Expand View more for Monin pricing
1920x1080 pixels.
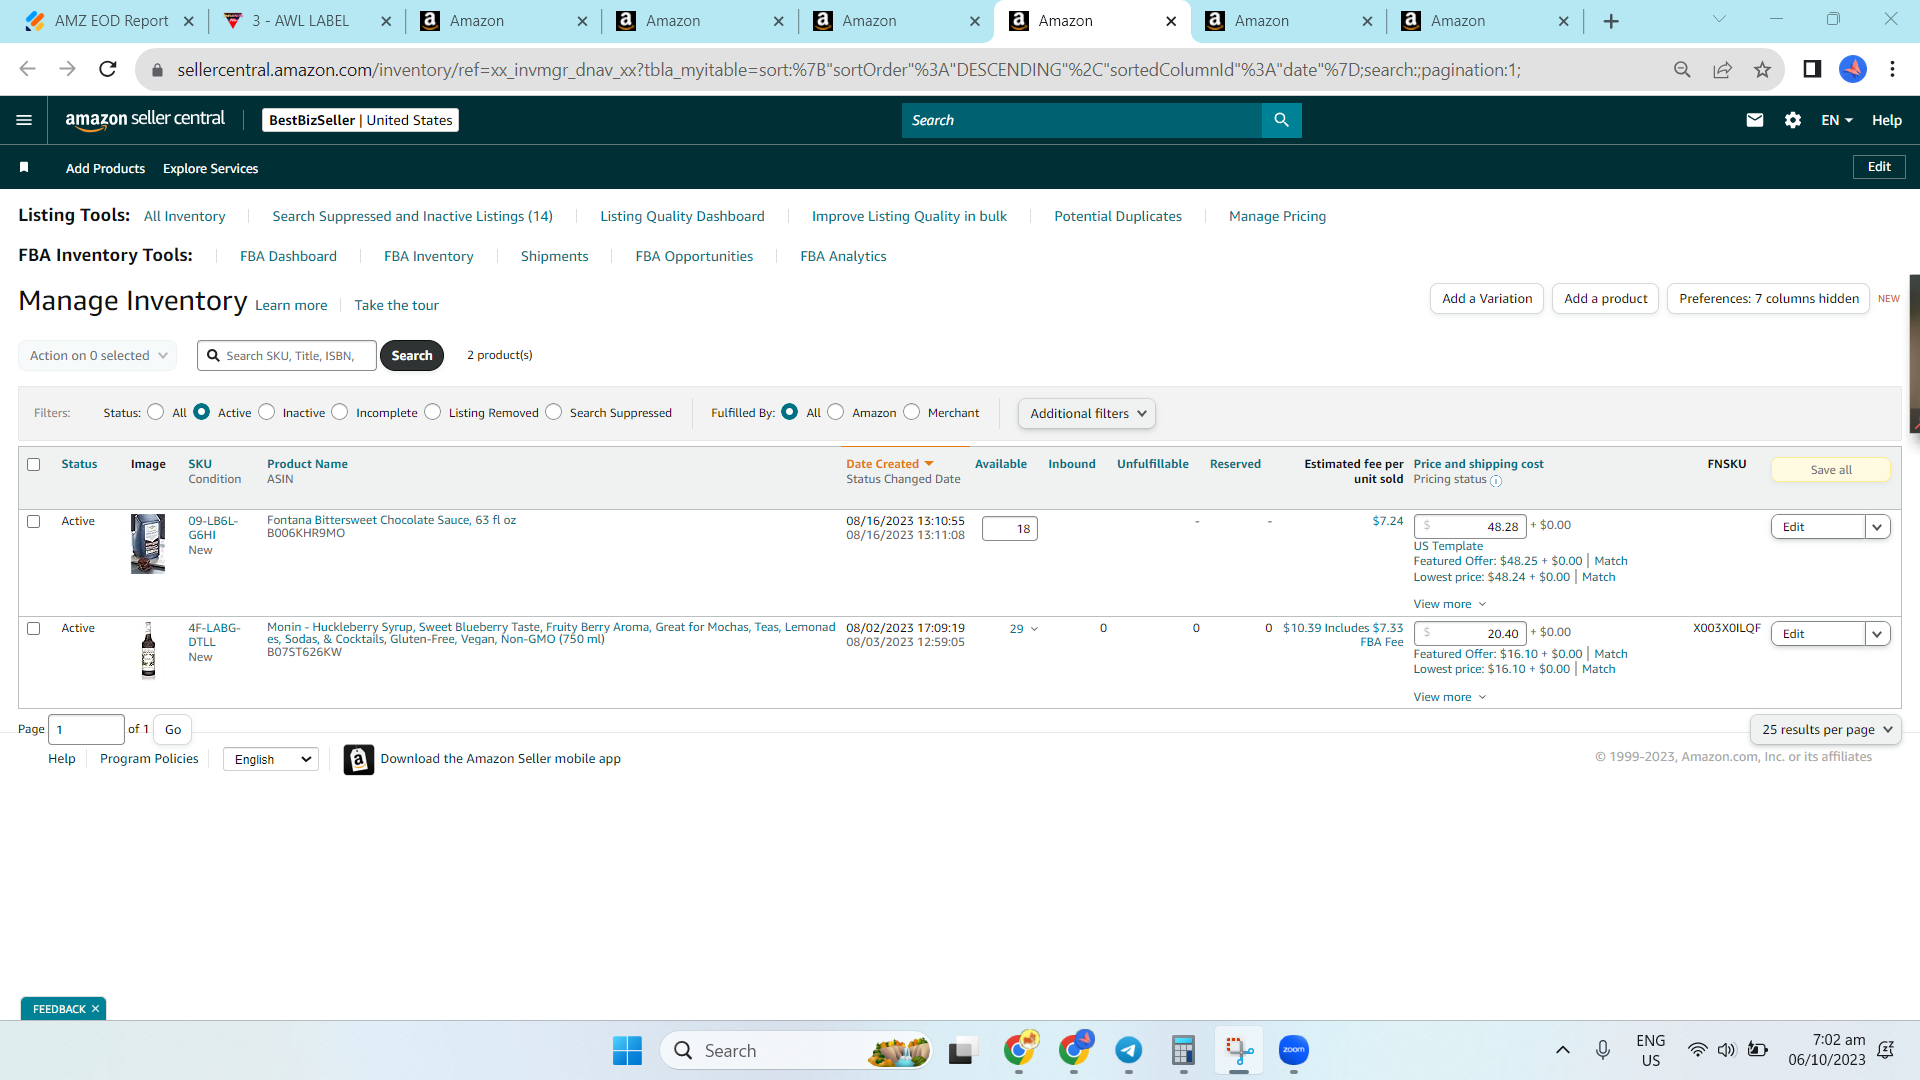(1450, 697)
